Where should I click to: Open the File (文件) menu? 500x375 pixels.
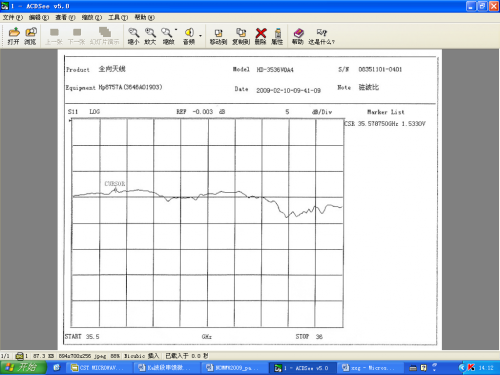coord(13,17)
